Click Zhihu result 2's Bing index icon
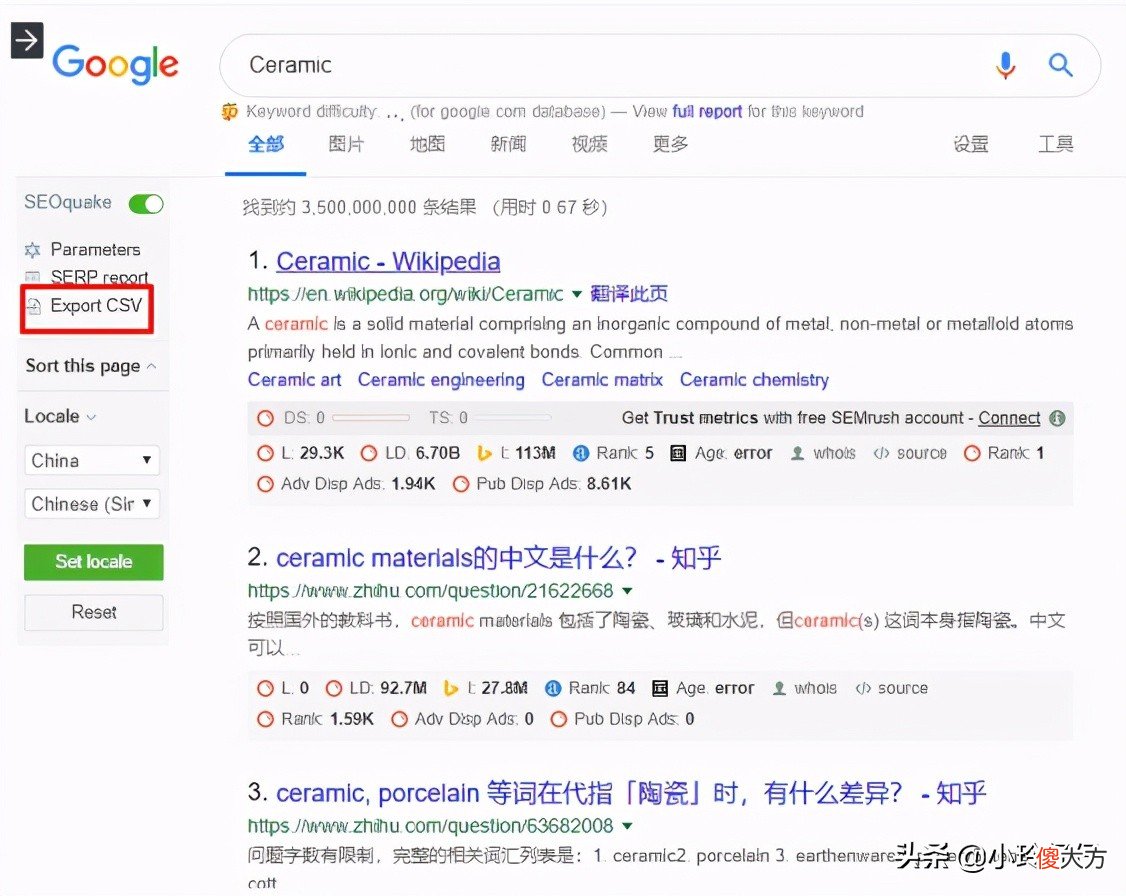 pyautogui.click(x=451, y=689)
